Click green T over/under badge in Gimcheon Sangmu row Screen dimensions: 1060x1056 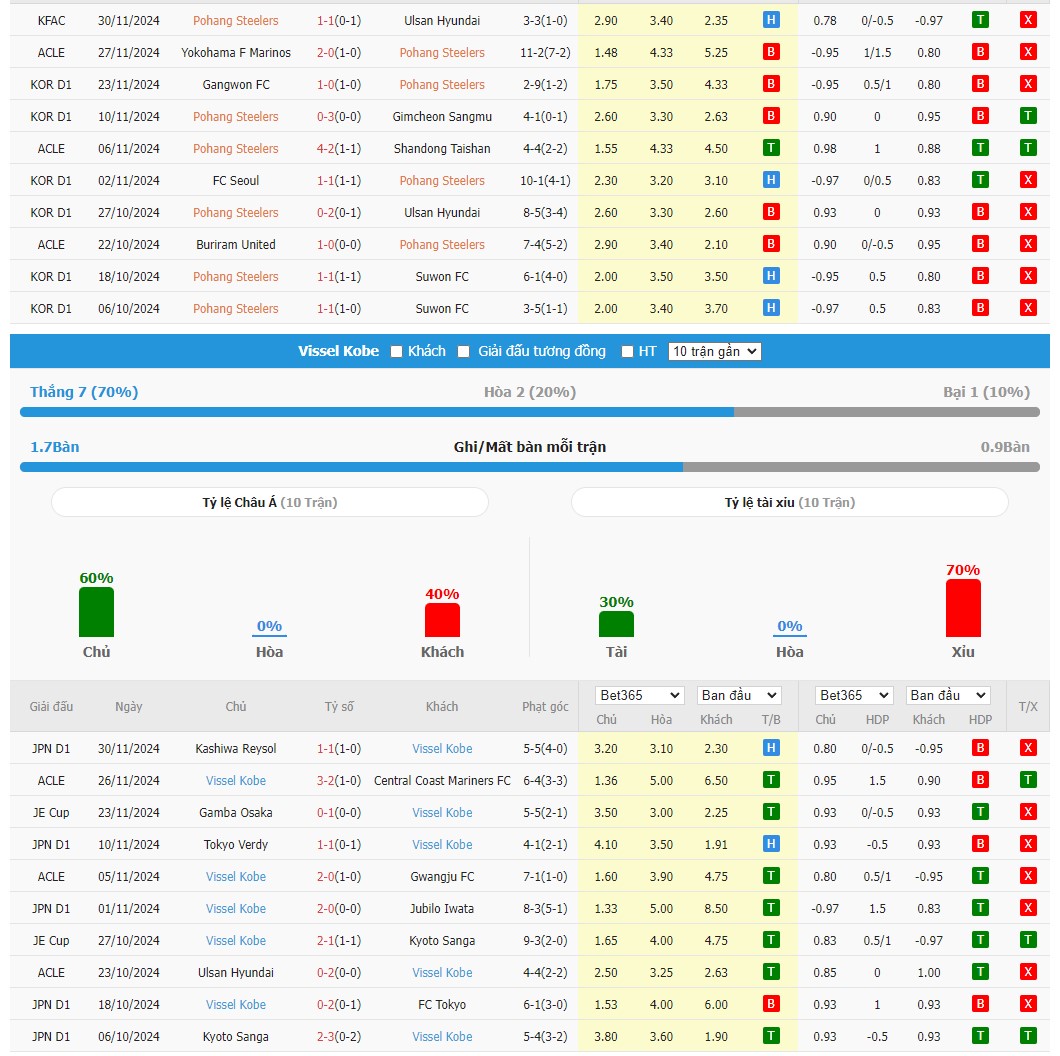1028,116
